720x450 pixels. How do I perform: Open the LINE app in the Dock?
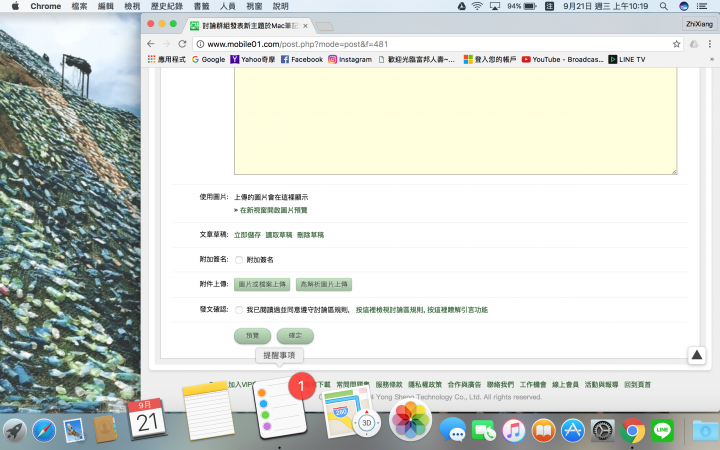pyautogui.click(x=662, y=431)
